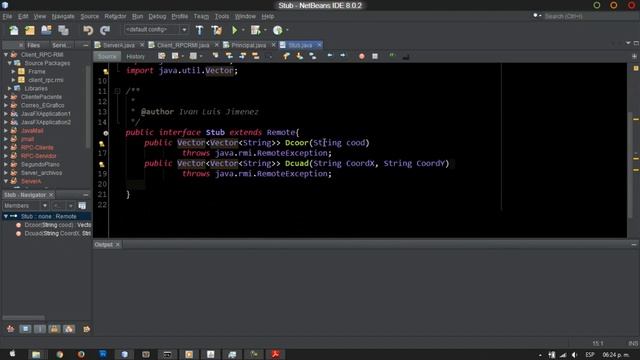This screenshot has height=360, width=640.
Task: Click the History view button
Action: [x=136, y=56]
